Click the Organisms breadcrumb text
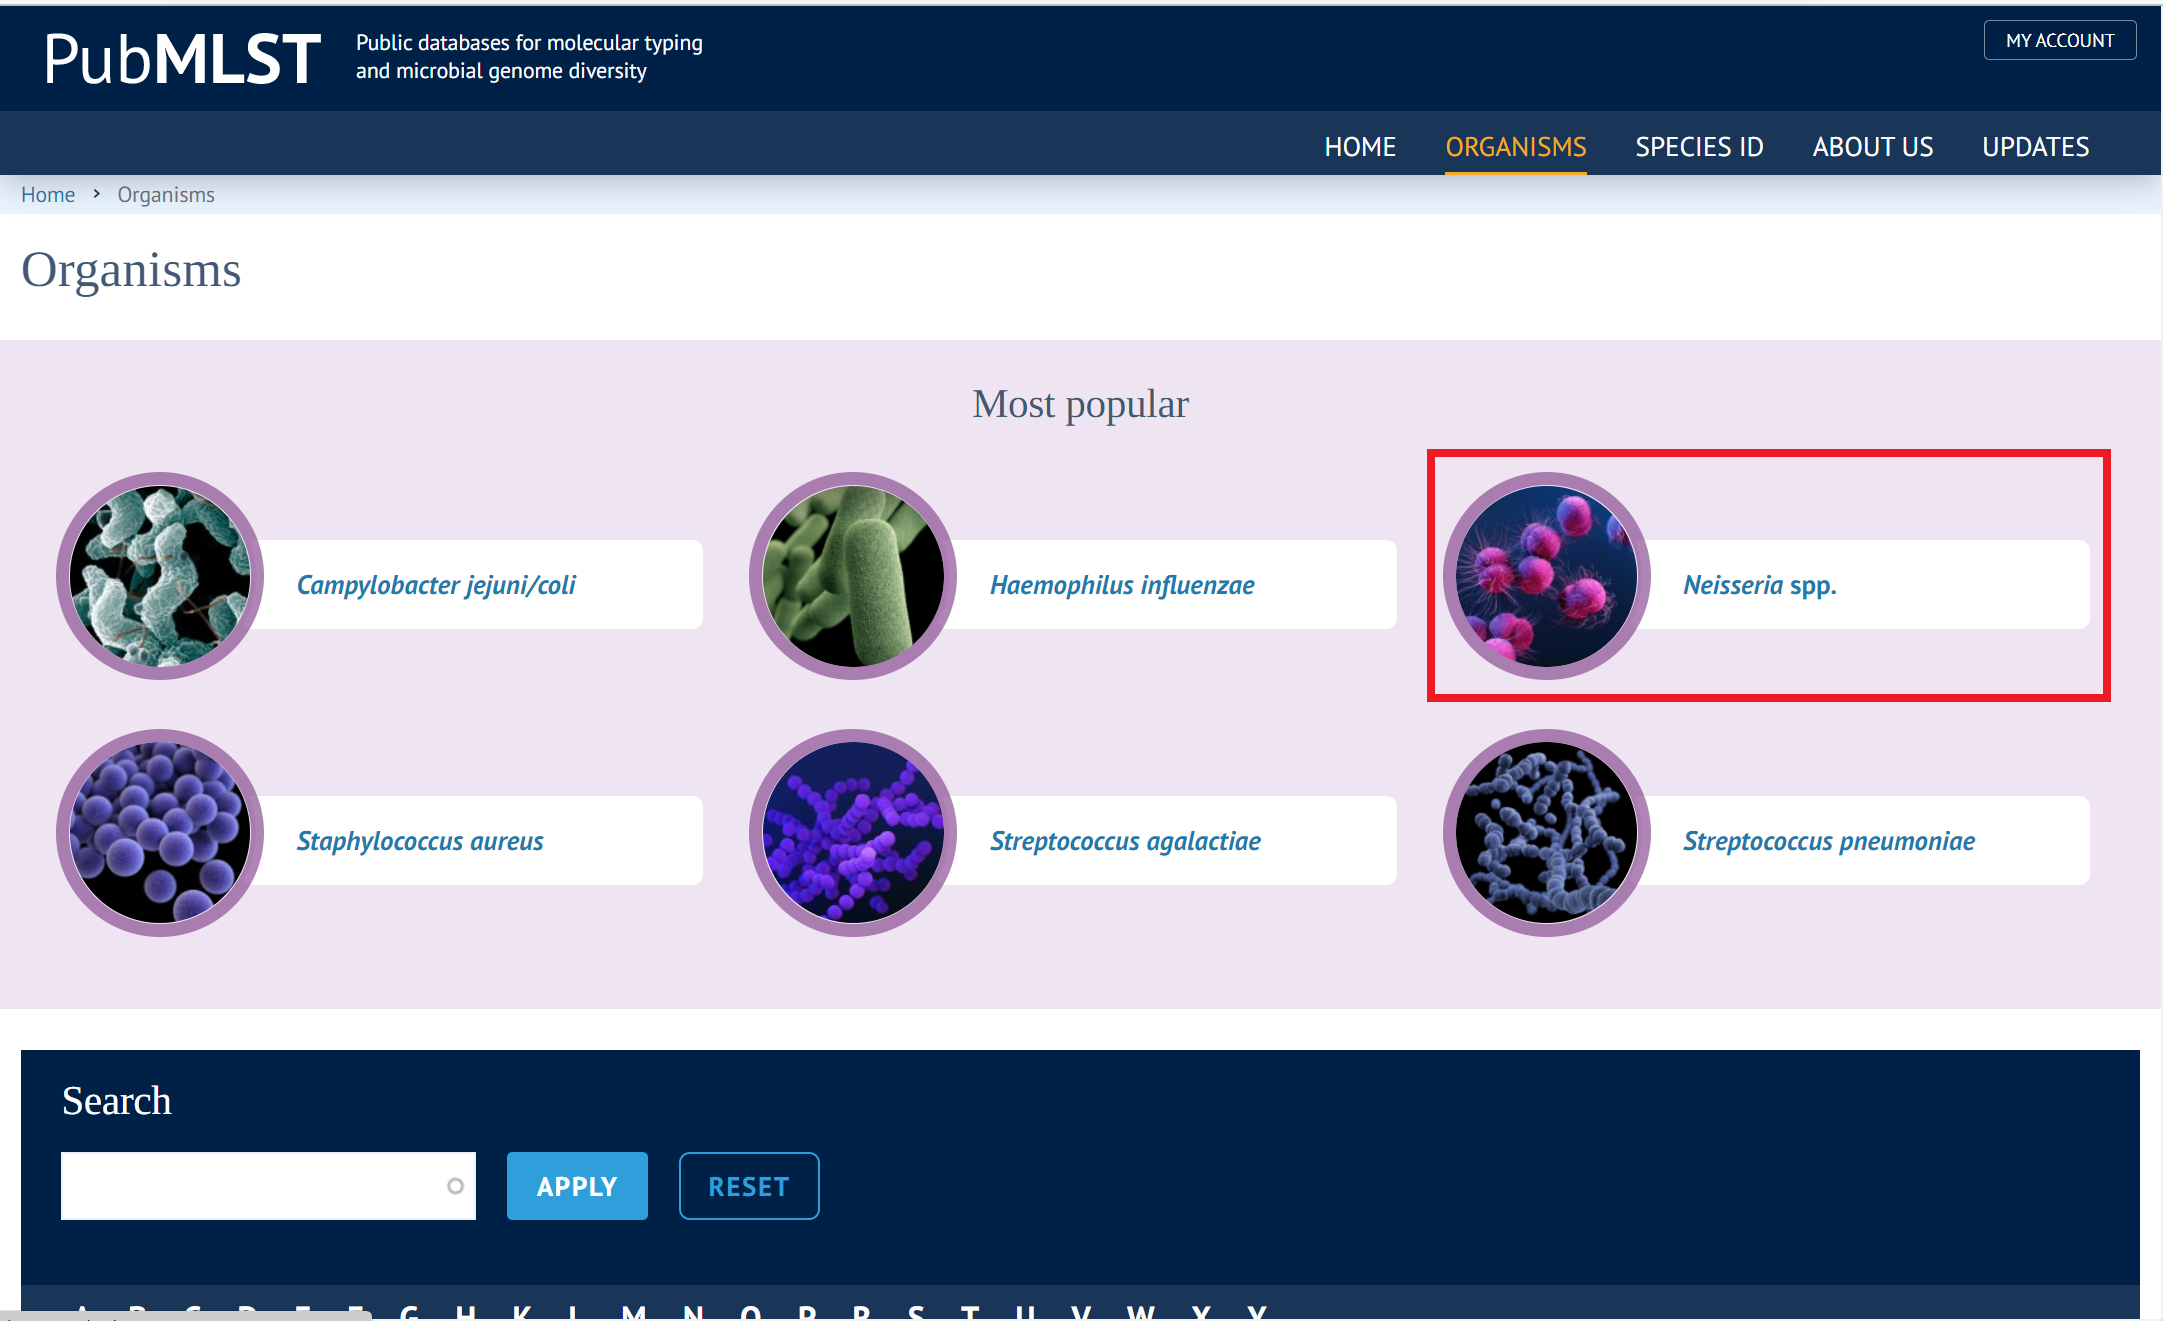The height and width of the screenshot is (1321, 2163). 166,195
